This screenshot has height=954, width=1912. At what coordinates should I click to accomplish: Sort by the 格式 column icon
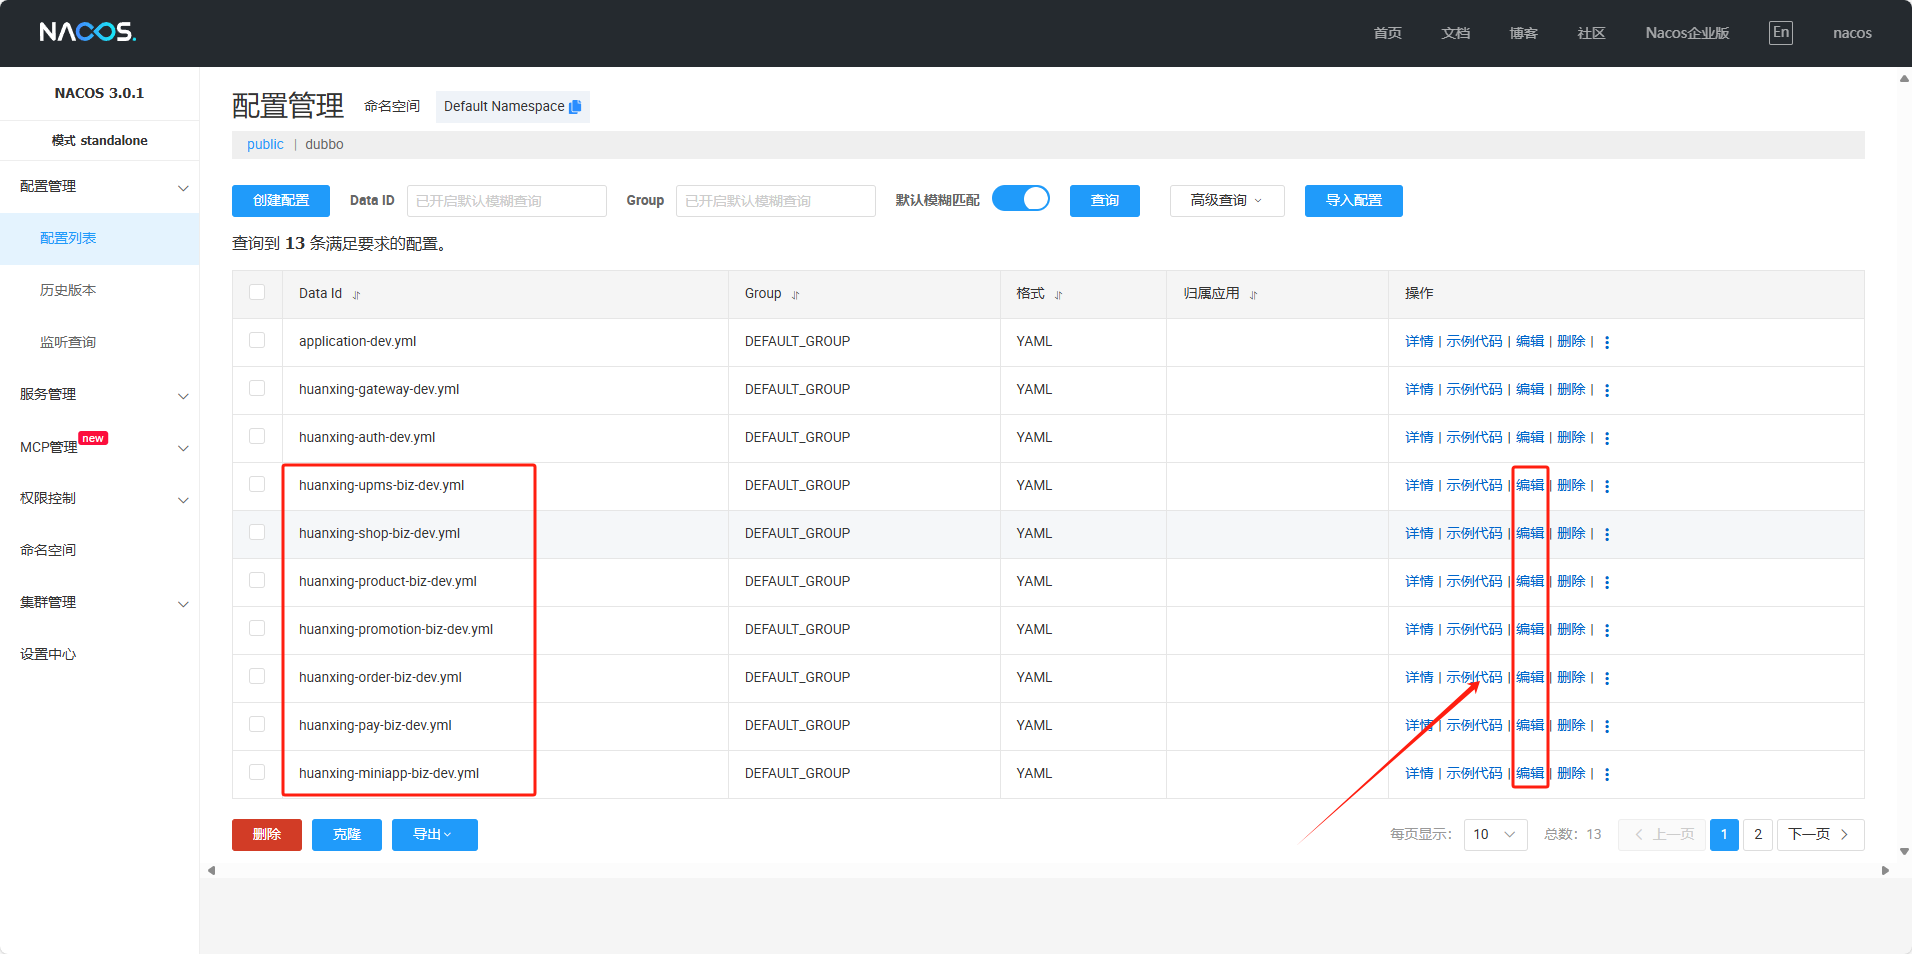(1058, 295)
